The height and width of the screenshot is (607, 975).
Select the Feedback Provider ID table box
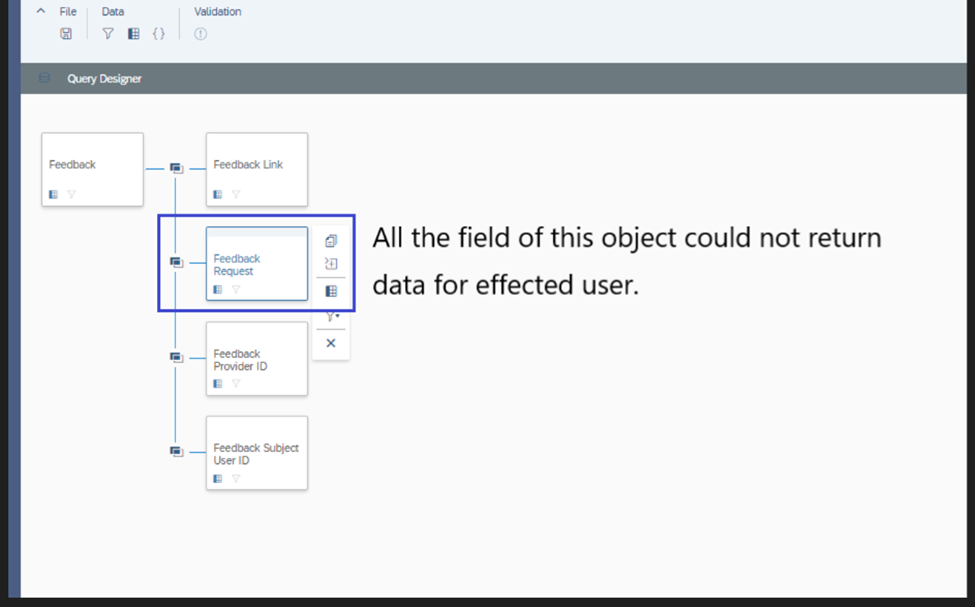pos(257,359)
